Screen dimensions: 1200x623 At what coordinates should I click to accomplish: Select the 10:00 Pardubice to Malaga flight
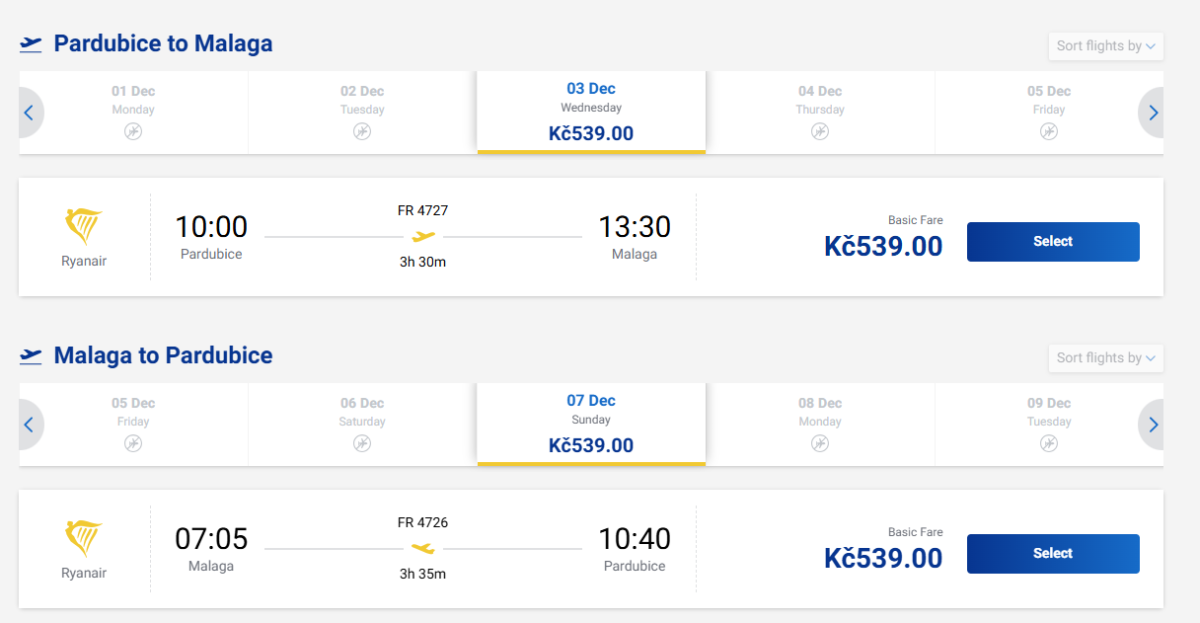click(1052, 242)
